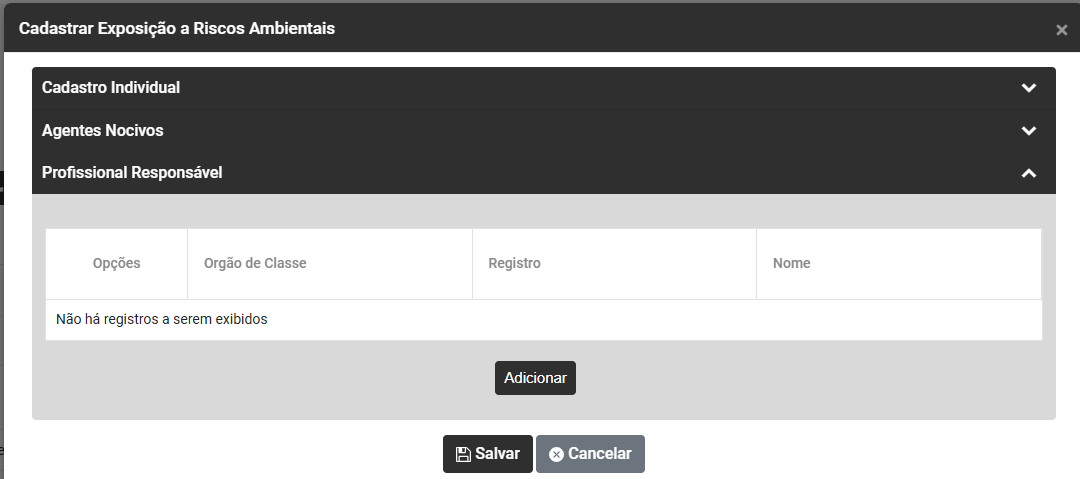
Task: Open the Cadastro Individual section header
Action: tap(111, 88)
